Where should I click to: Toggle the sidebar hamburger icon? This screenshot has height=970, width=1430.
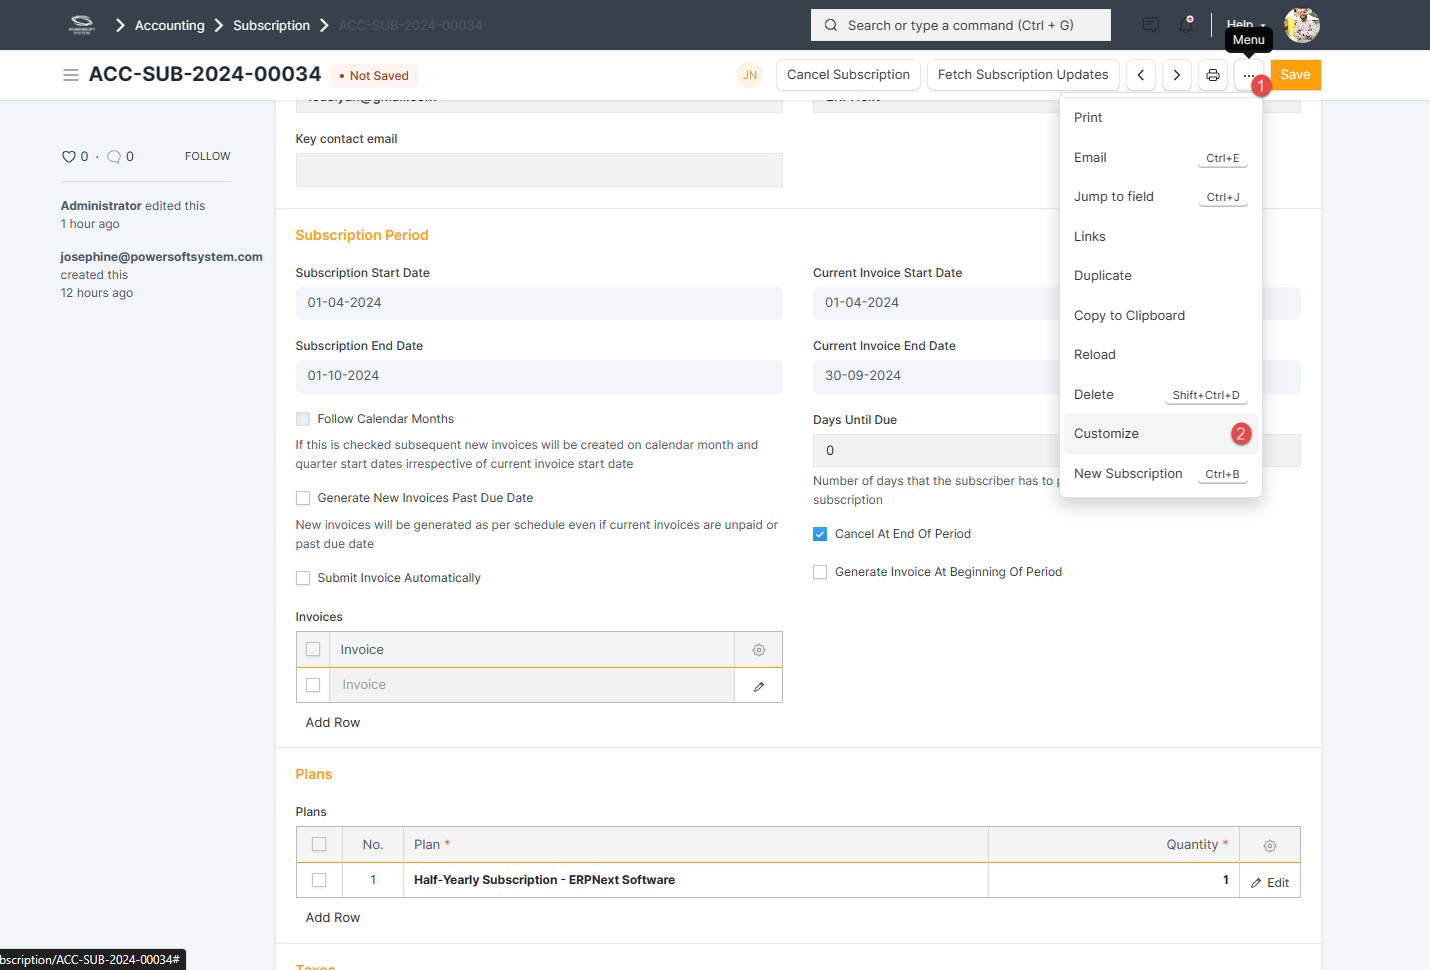click(71, 75)
